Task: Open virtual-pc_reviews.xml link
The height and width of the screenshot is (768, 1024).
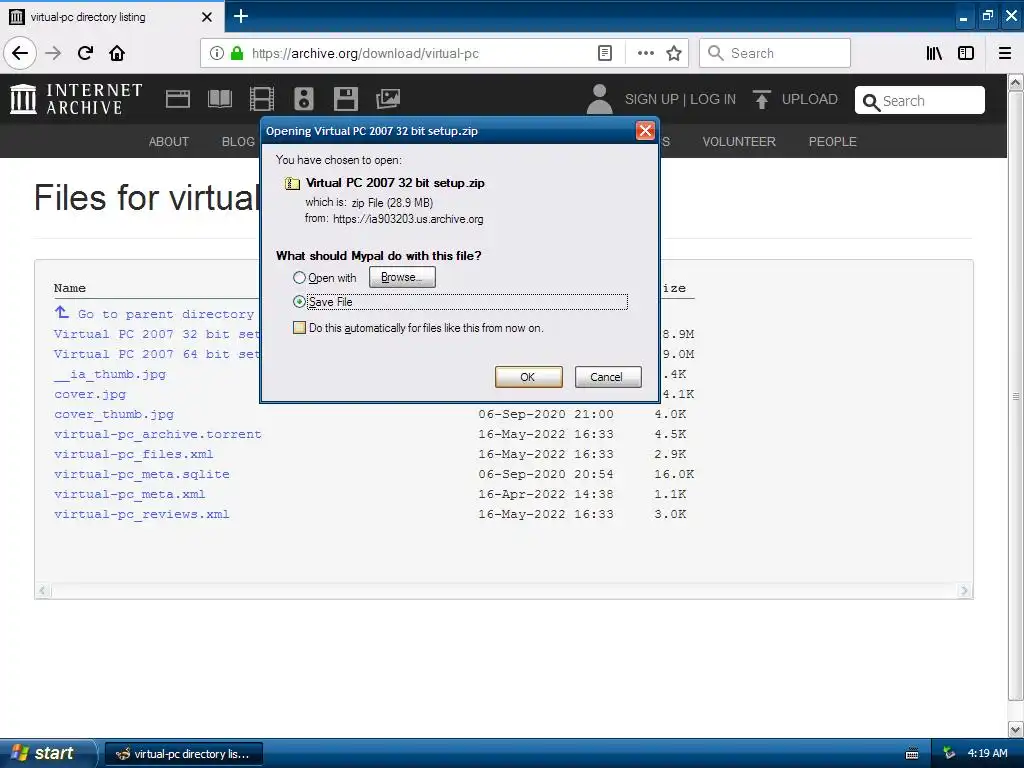Action: (142, 515)
